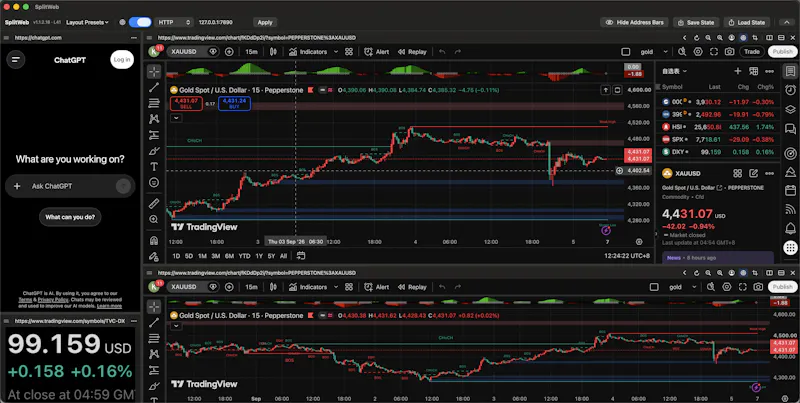This screenshot has width=800, height=403.
Task: Open 15m interval selector in upper chart
Action: pos(251,52)
